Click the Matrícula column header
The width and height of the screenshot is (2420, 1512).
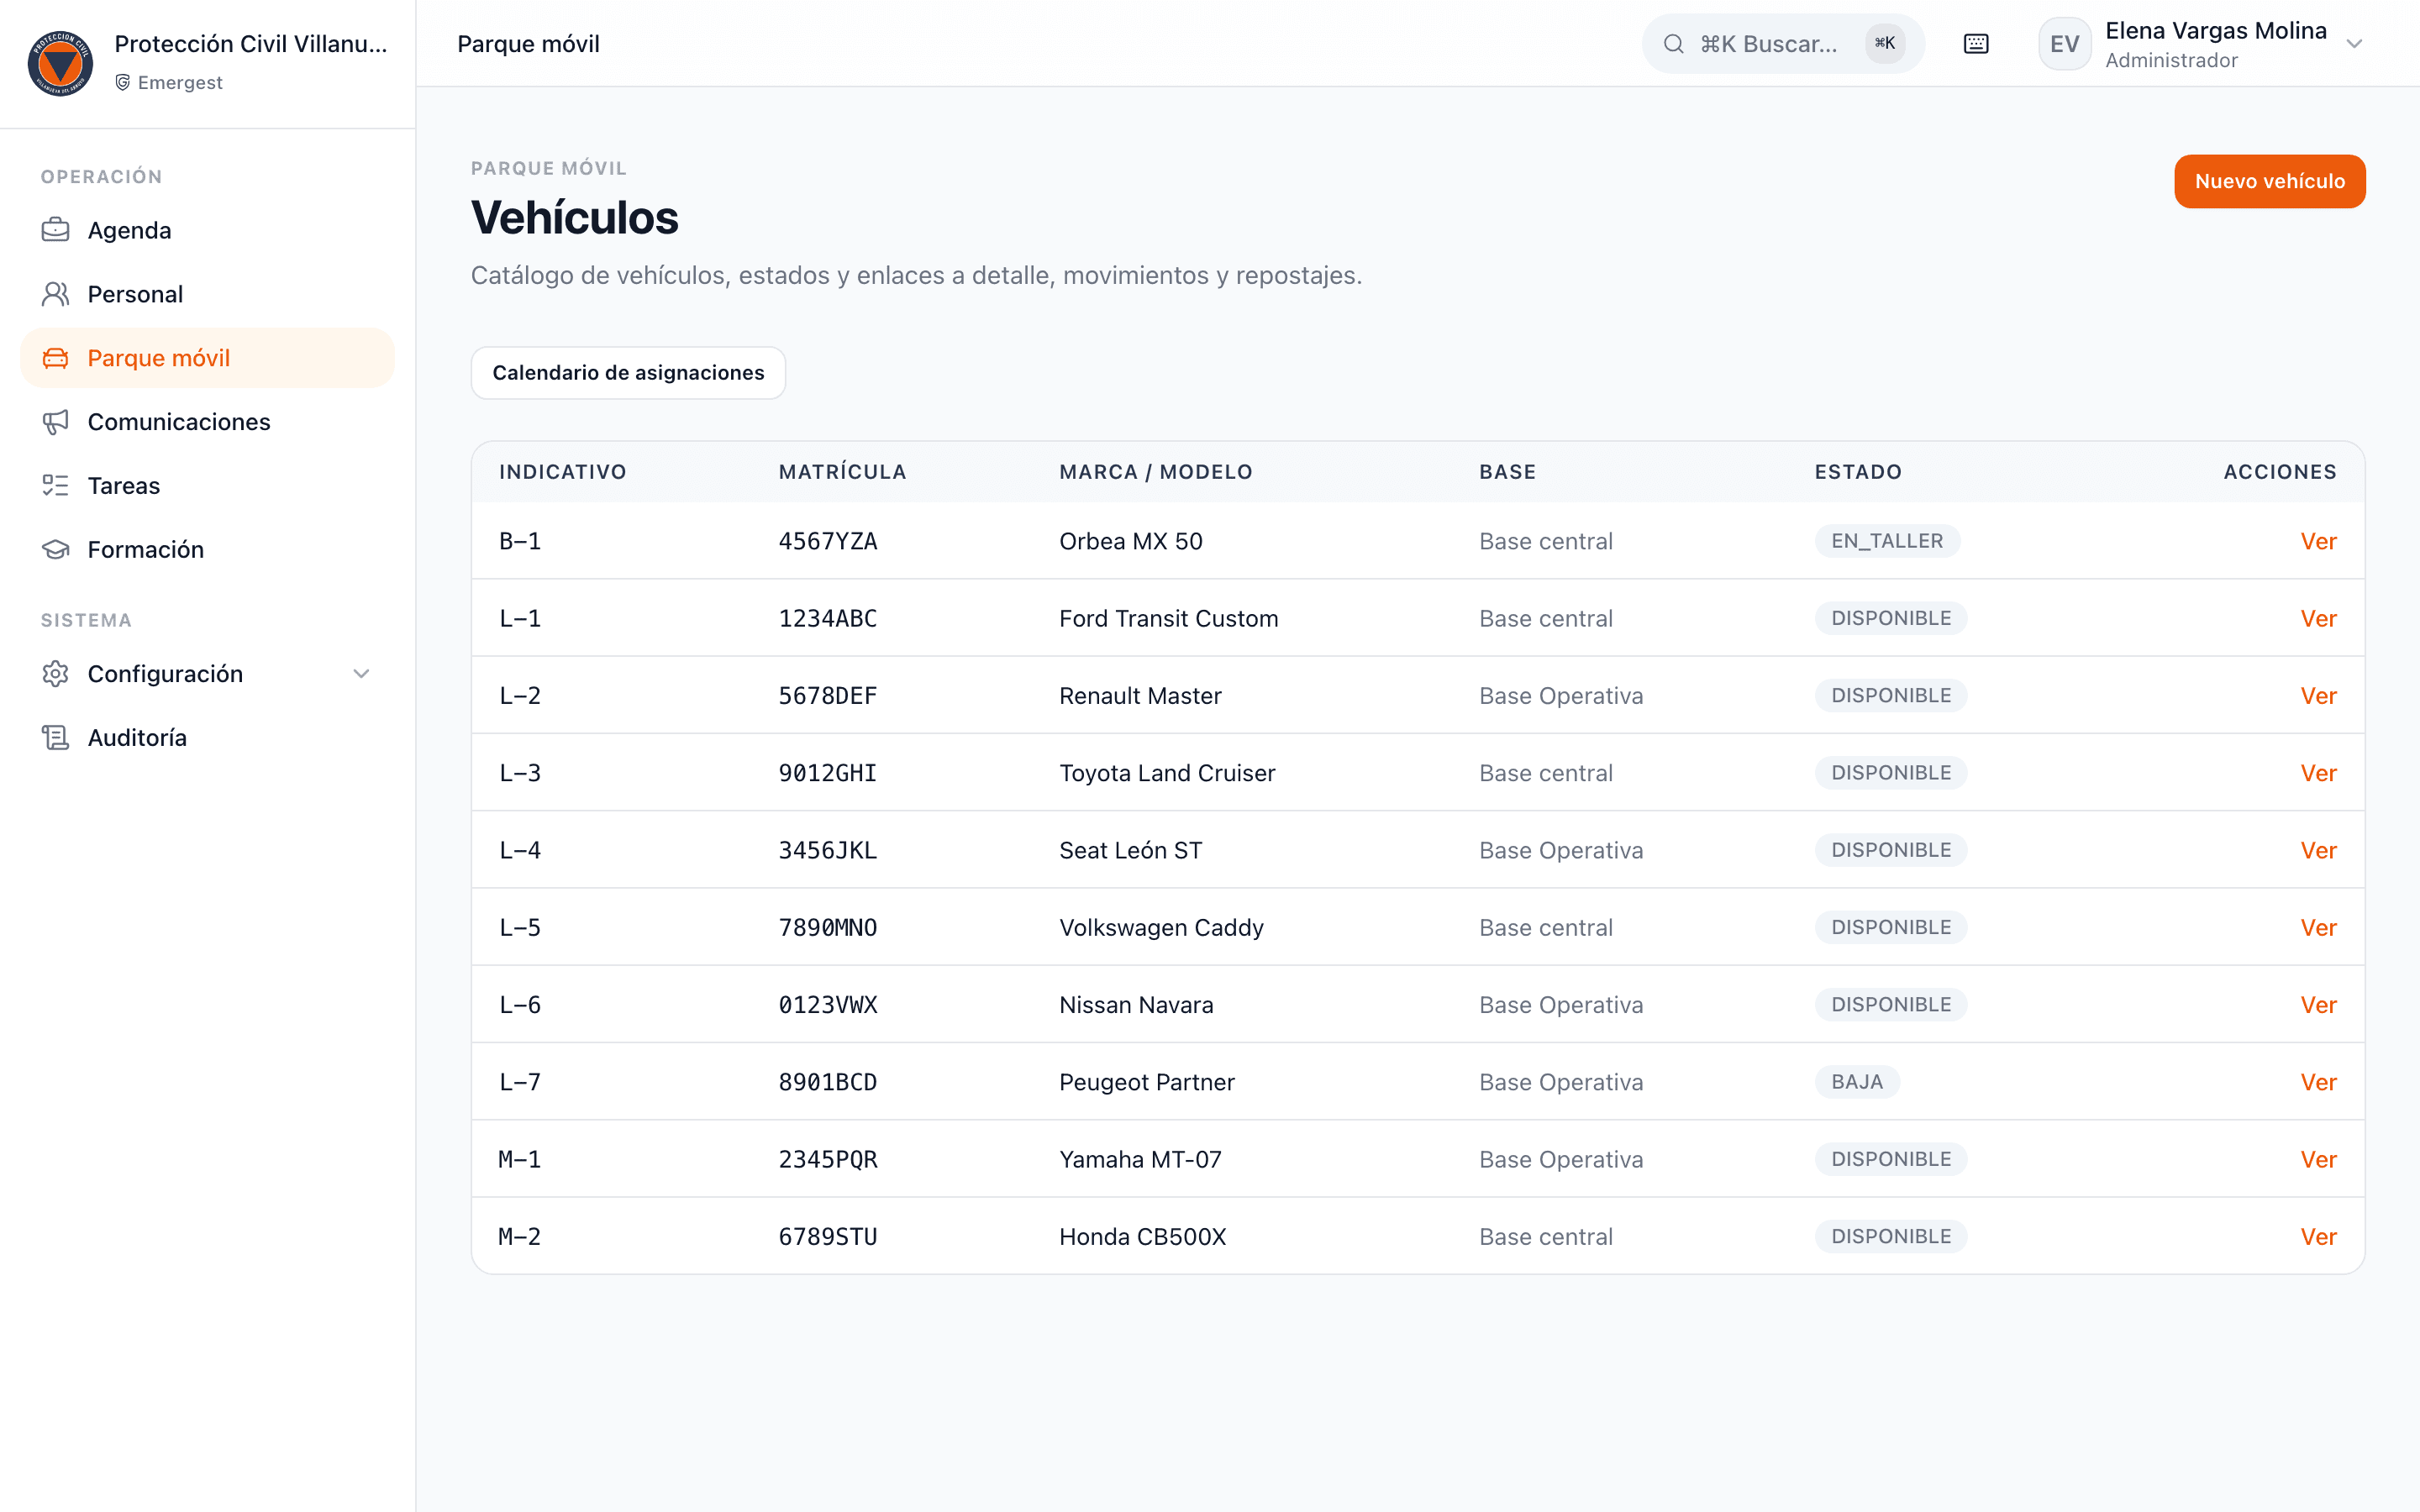843,472
